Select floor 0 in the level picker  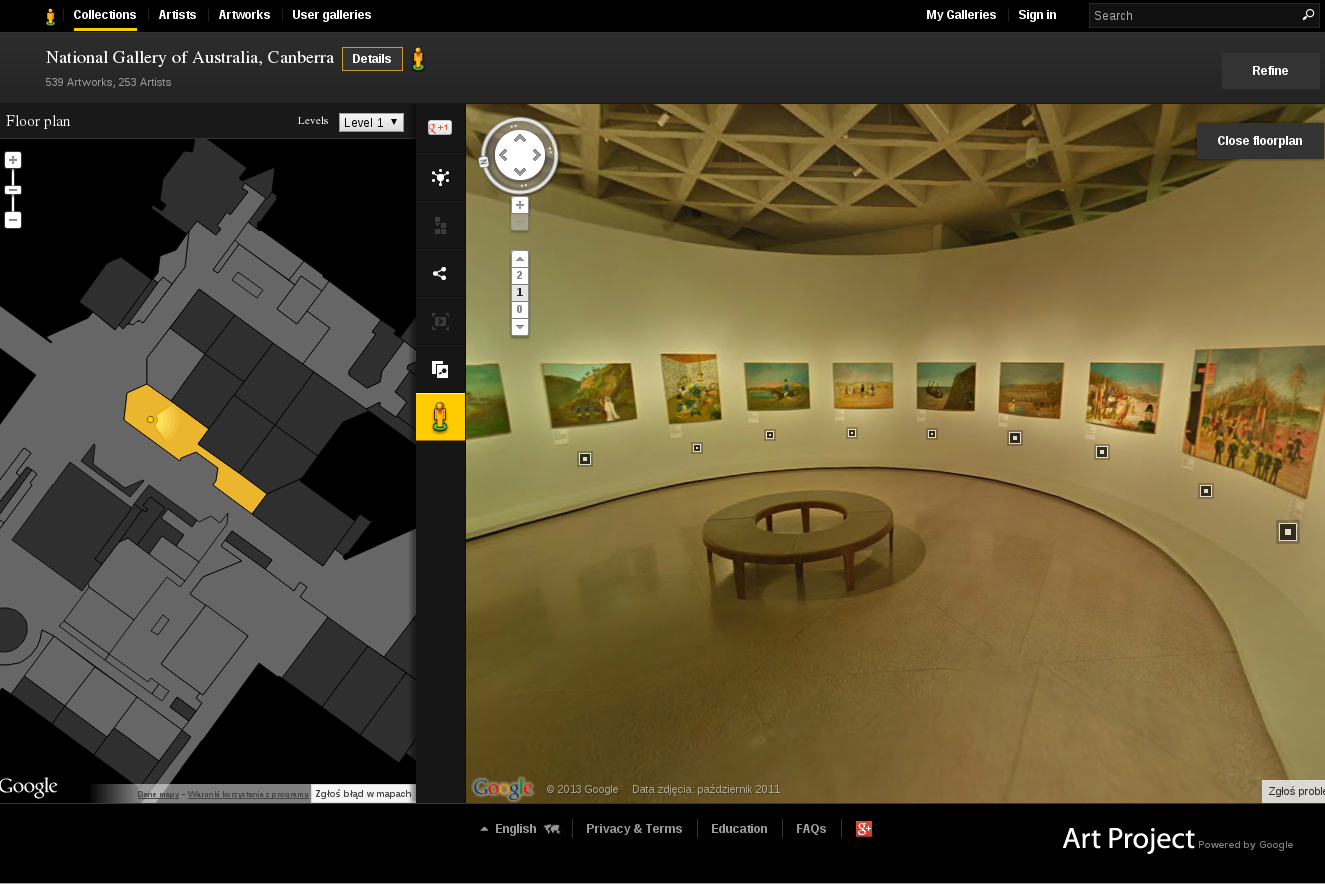click(520, 310)
